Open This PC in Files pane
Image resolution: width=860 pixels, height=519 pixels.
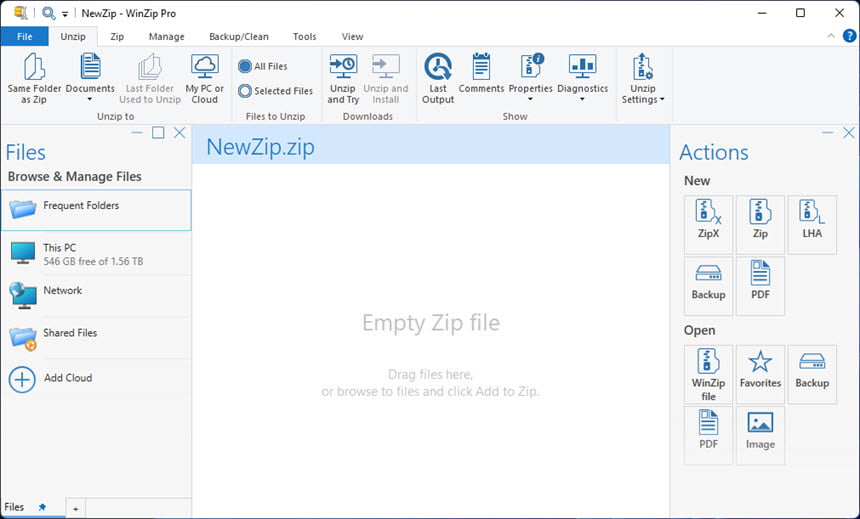[x=96, y=253]
